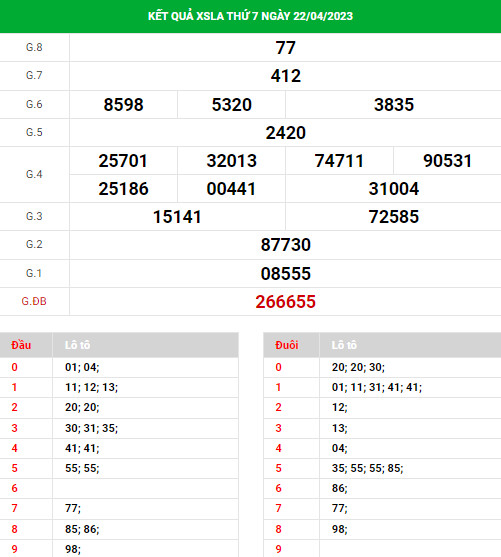Click the G.1 number 08555
The height and width of the screenshot is (557, 501).
point(285,274)
